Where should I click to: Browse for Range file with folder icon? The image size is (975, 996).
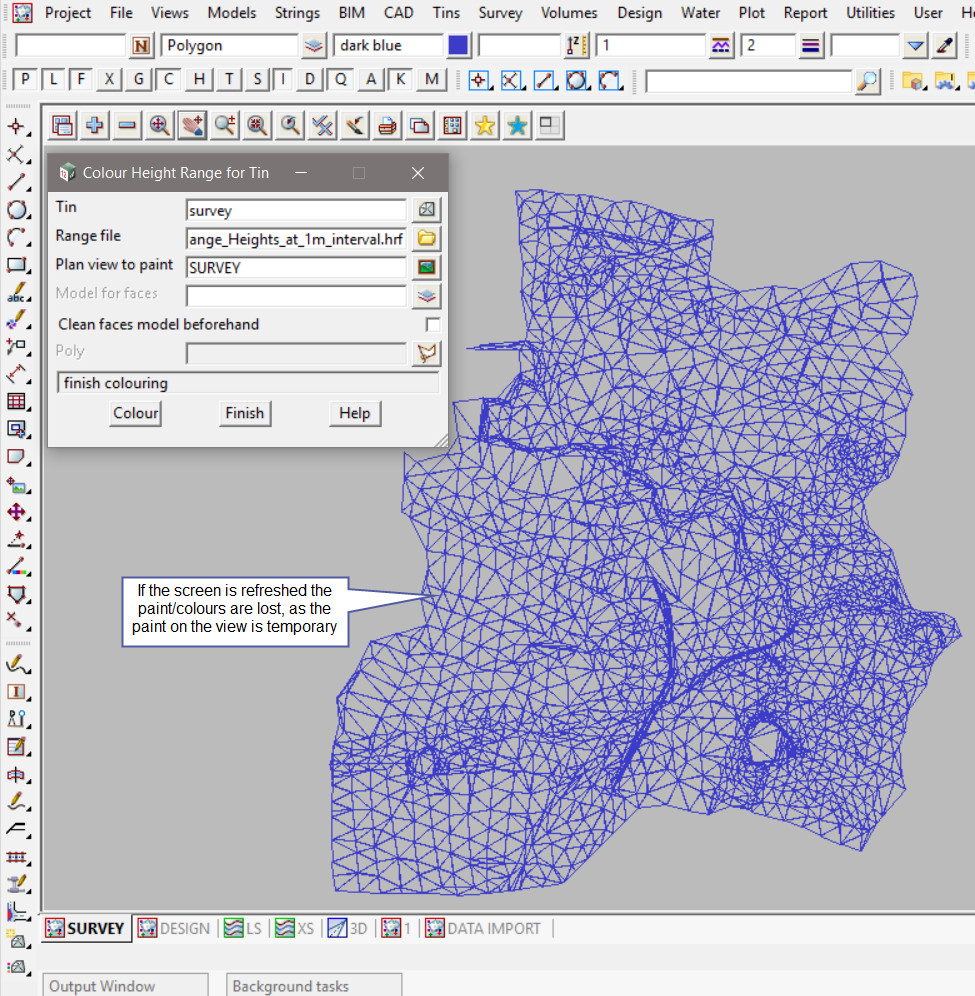point(427,238)
